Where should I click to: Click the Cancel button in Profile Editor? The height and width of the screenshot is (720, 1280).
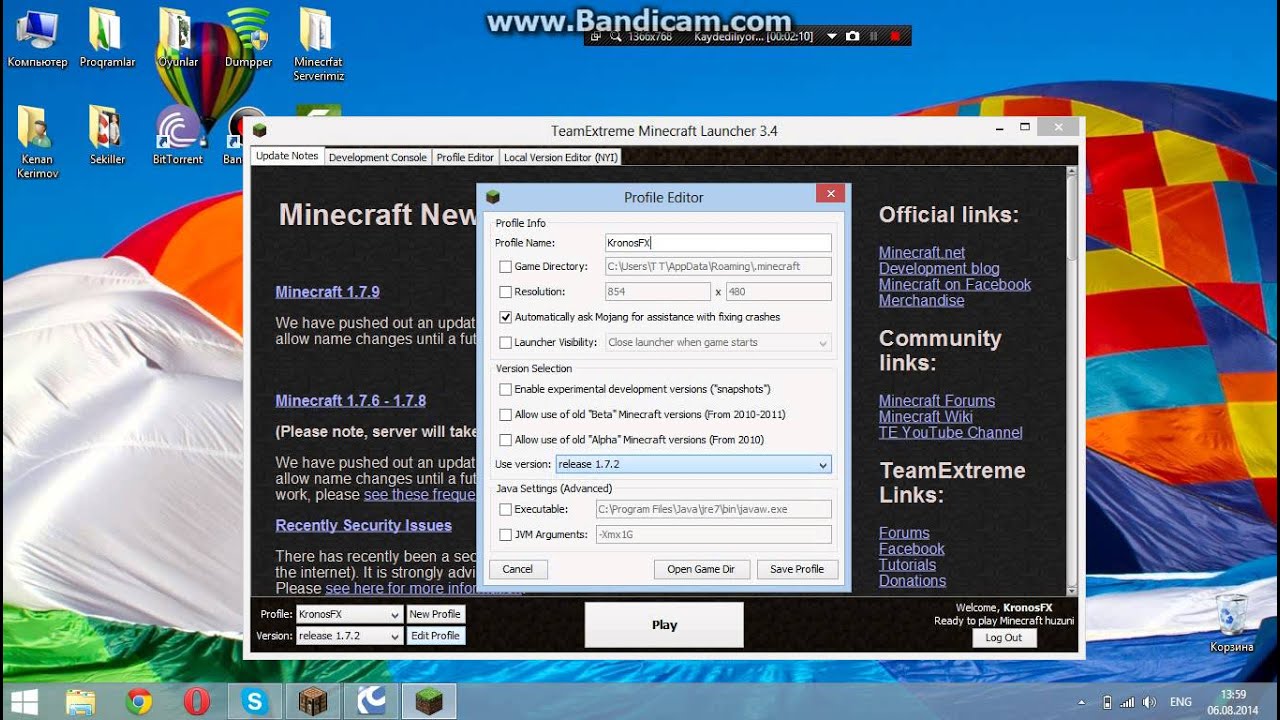click(518, 569)
